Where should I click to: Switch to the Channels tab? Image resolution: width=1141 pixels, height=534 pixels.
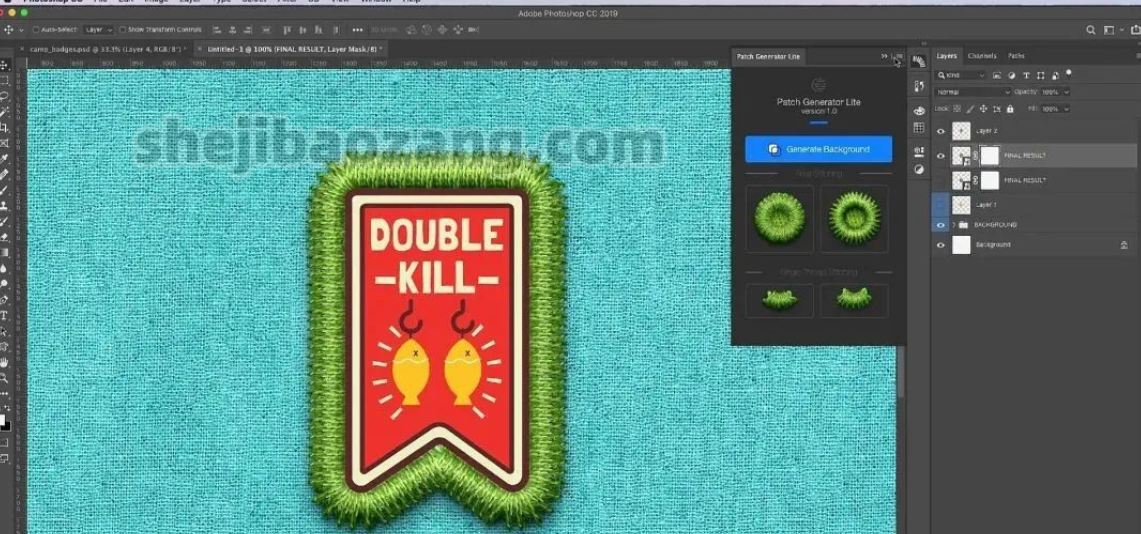point(982,56)
